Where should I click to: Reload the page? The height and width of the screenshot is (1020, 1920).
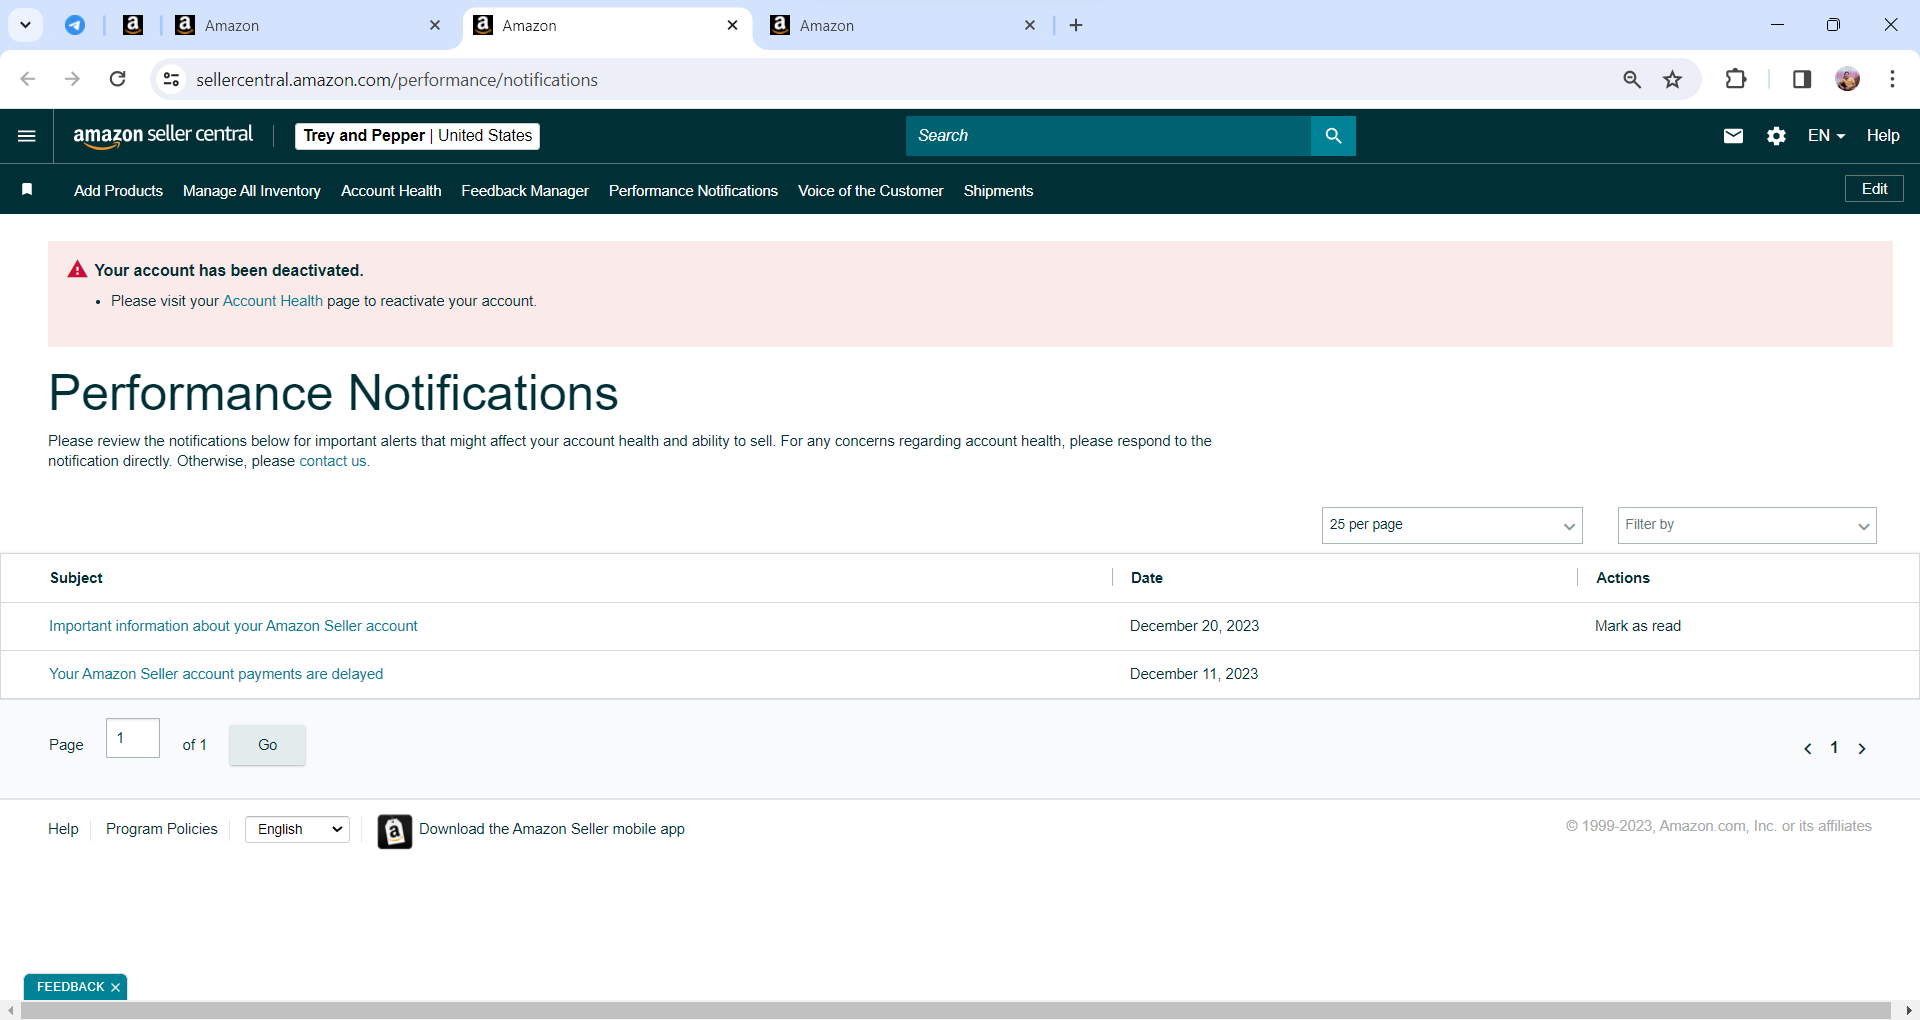[x=118, y=79]
